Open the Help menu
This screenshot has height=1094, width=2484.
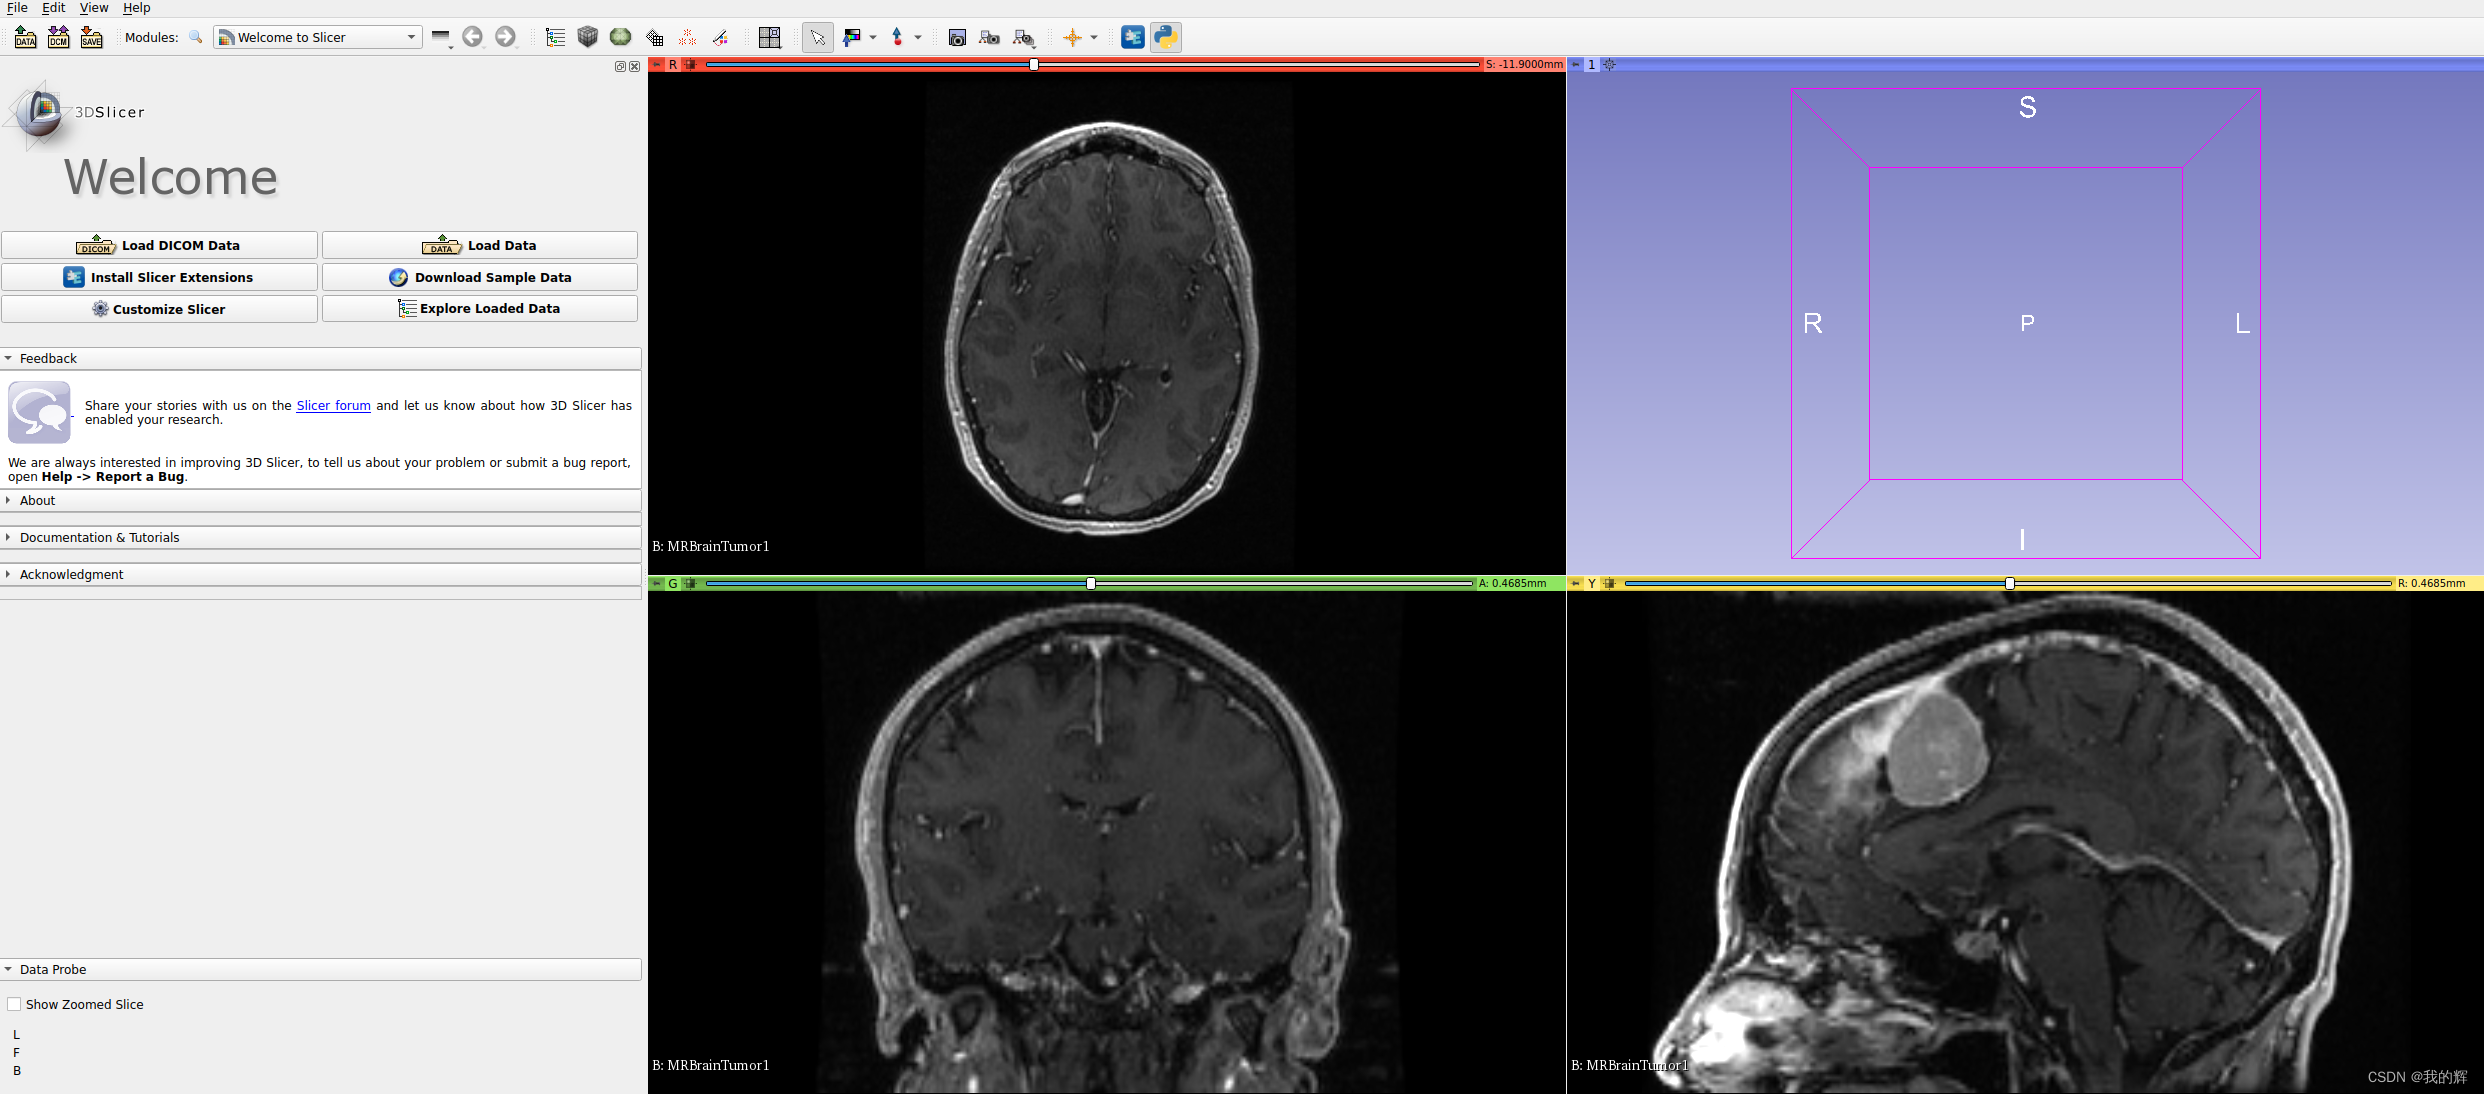coord(136,8)
